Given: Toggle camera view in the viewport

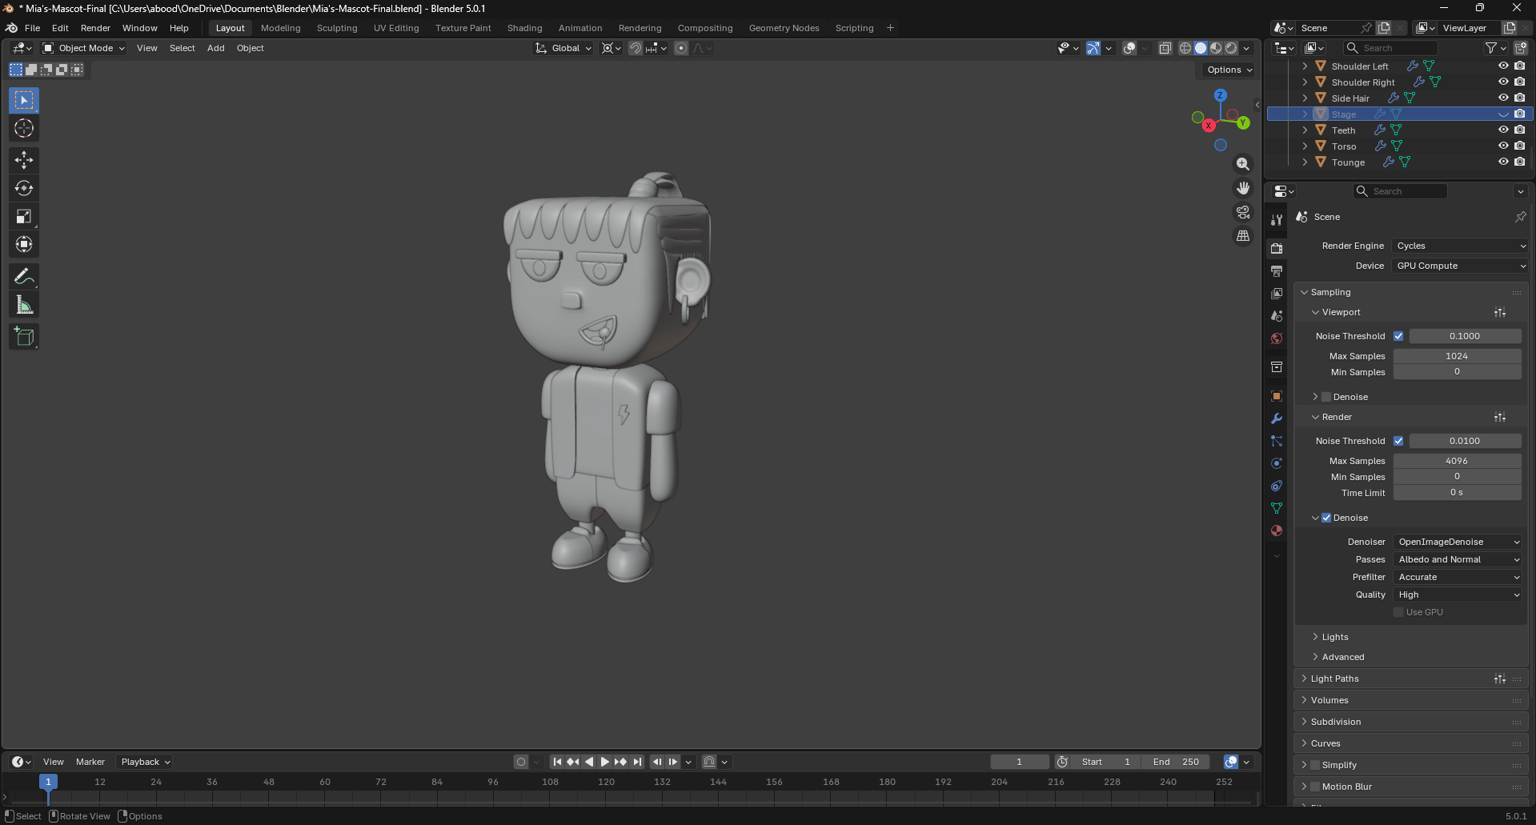Looking at the screenshot, I should 1243,212.
